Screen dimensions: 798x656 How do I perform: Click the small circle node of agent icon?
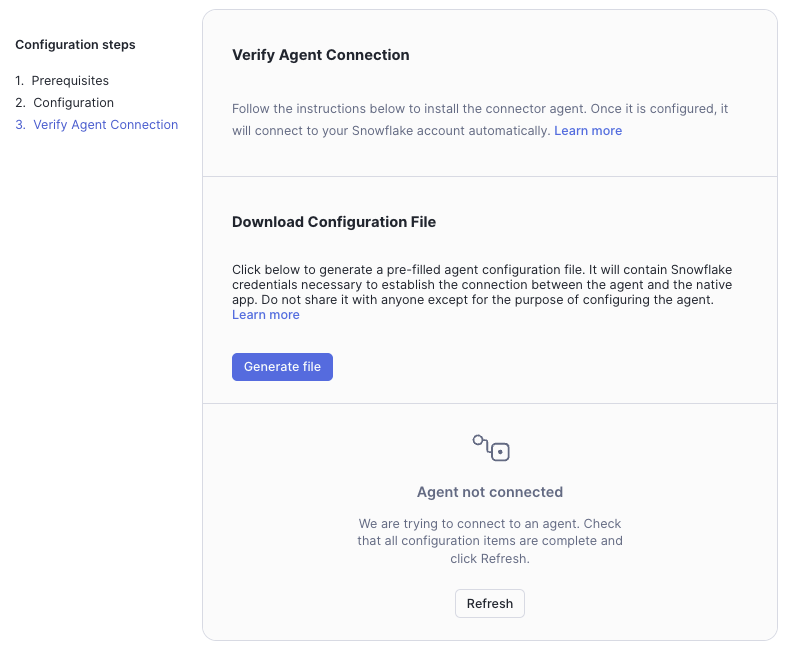(479, 439)
